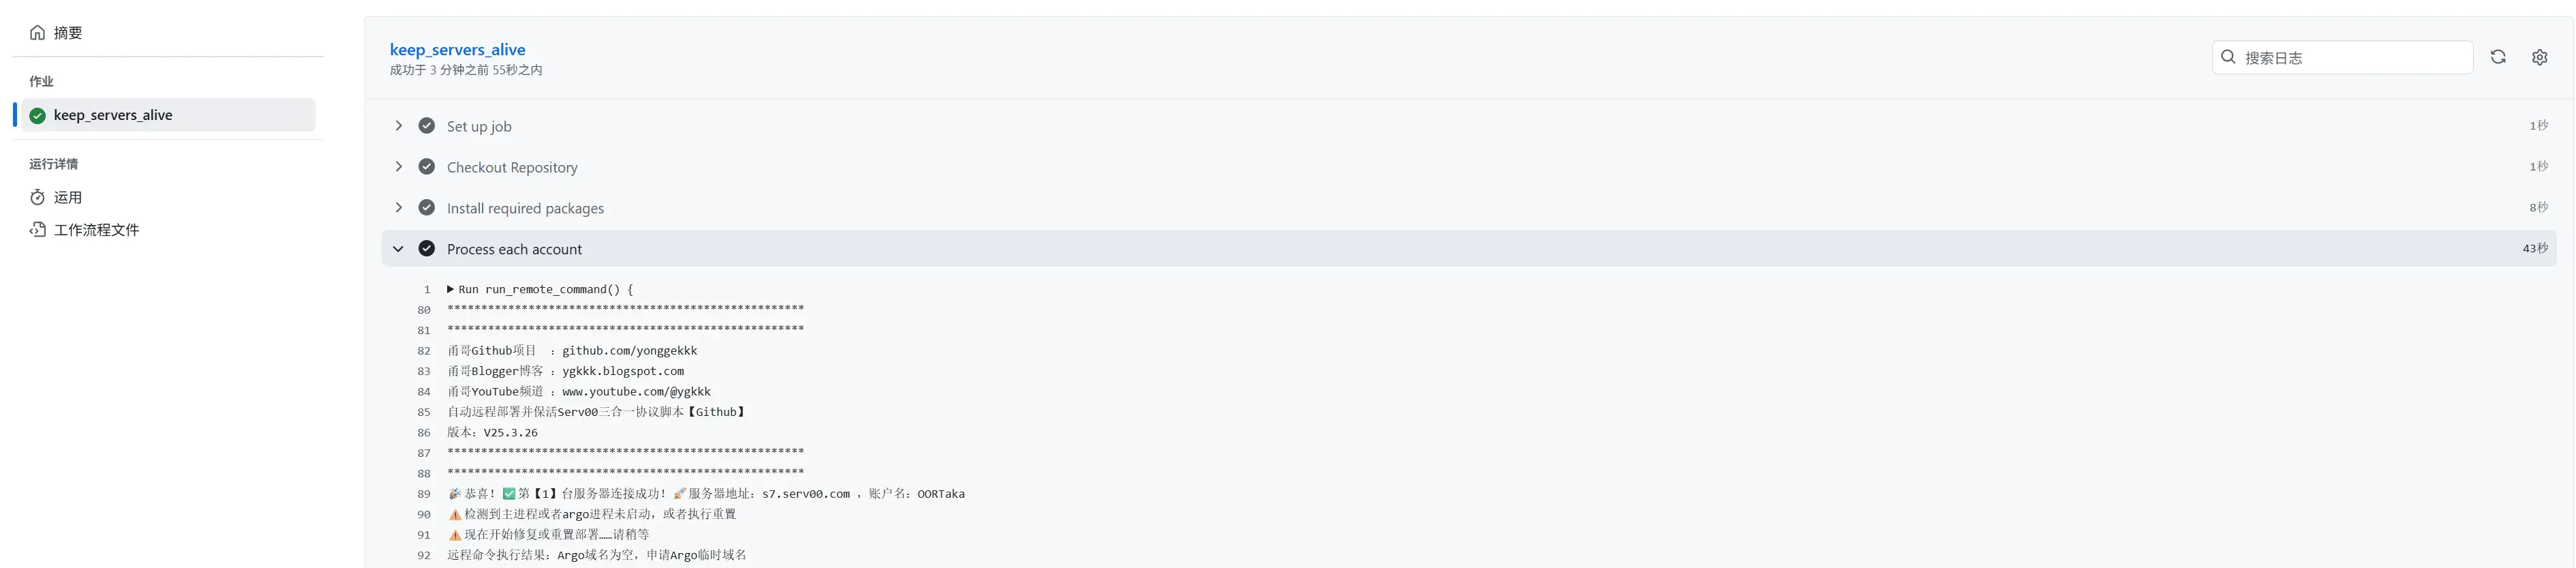Click the 工作流程文件 workflow file icon
Viewport: 2576px width, 568px height.
[37, 230]
